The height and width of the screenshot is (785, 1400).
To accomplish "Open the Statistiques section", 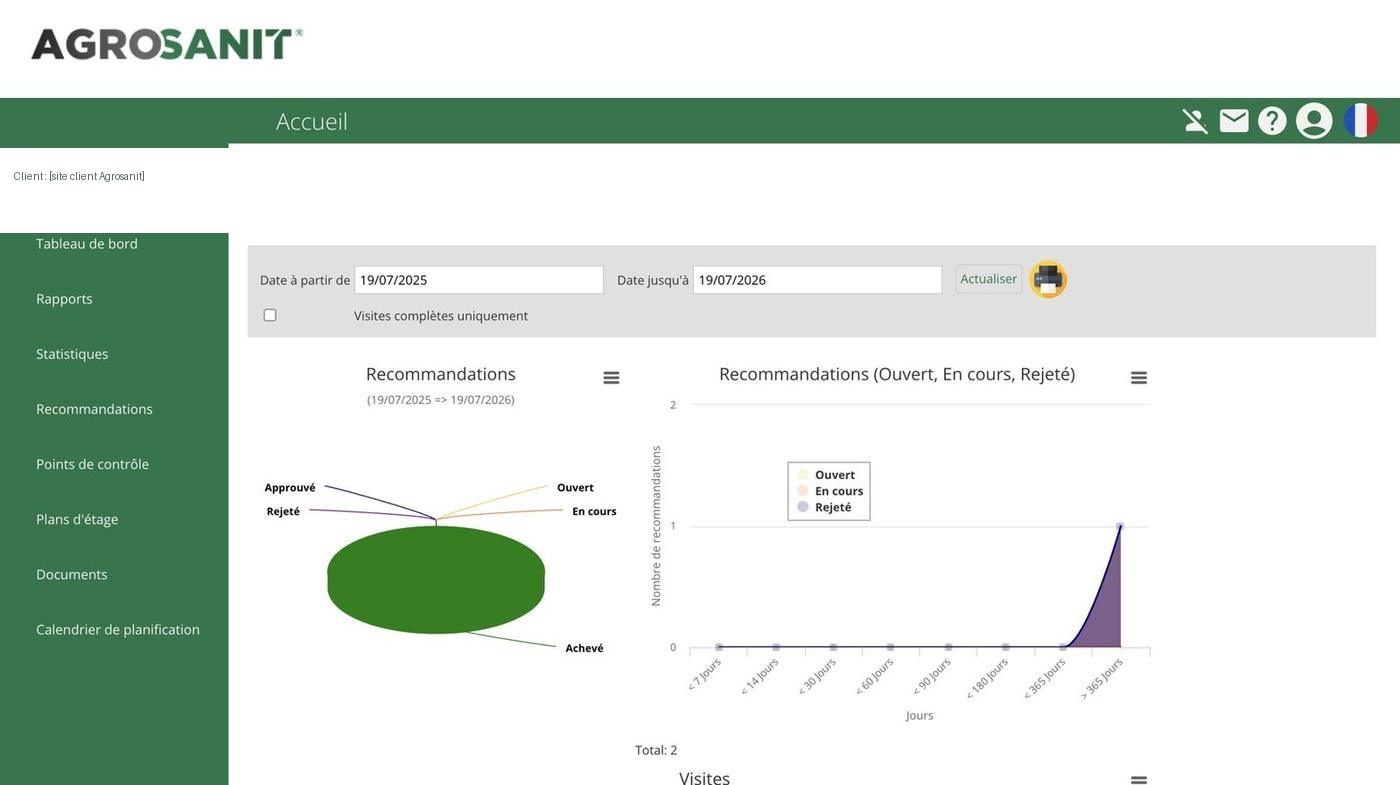I will coord(72,354).
